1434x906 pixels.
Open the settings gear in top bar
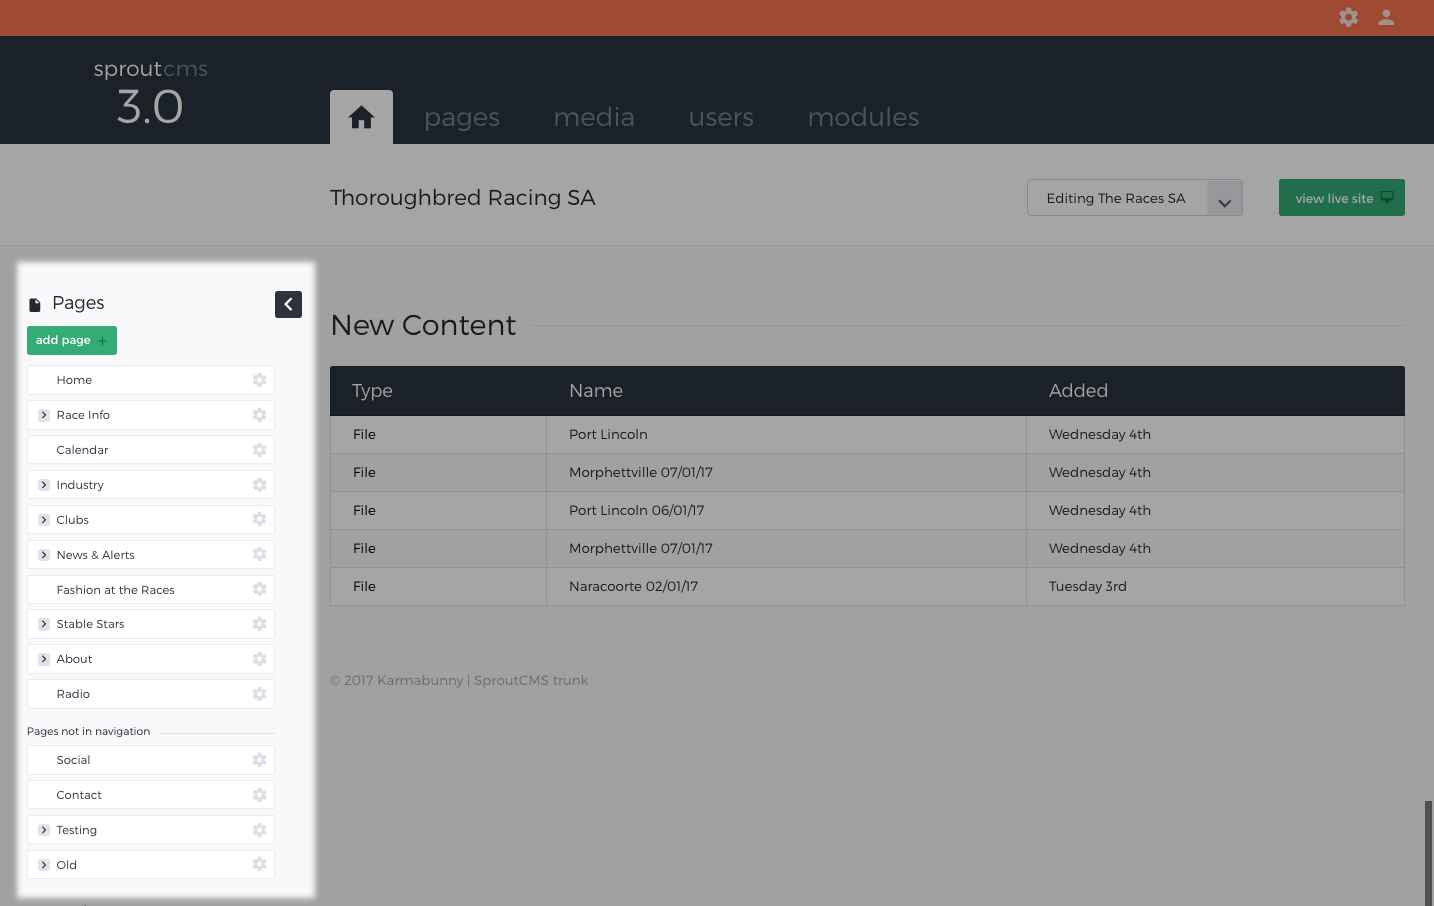point(1348,17)
